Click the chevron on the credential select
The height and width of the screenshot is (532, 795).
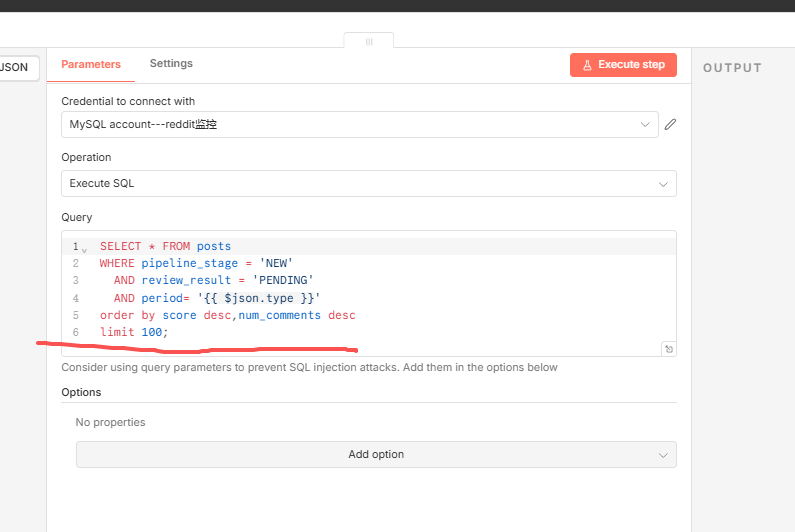[645, 125]
